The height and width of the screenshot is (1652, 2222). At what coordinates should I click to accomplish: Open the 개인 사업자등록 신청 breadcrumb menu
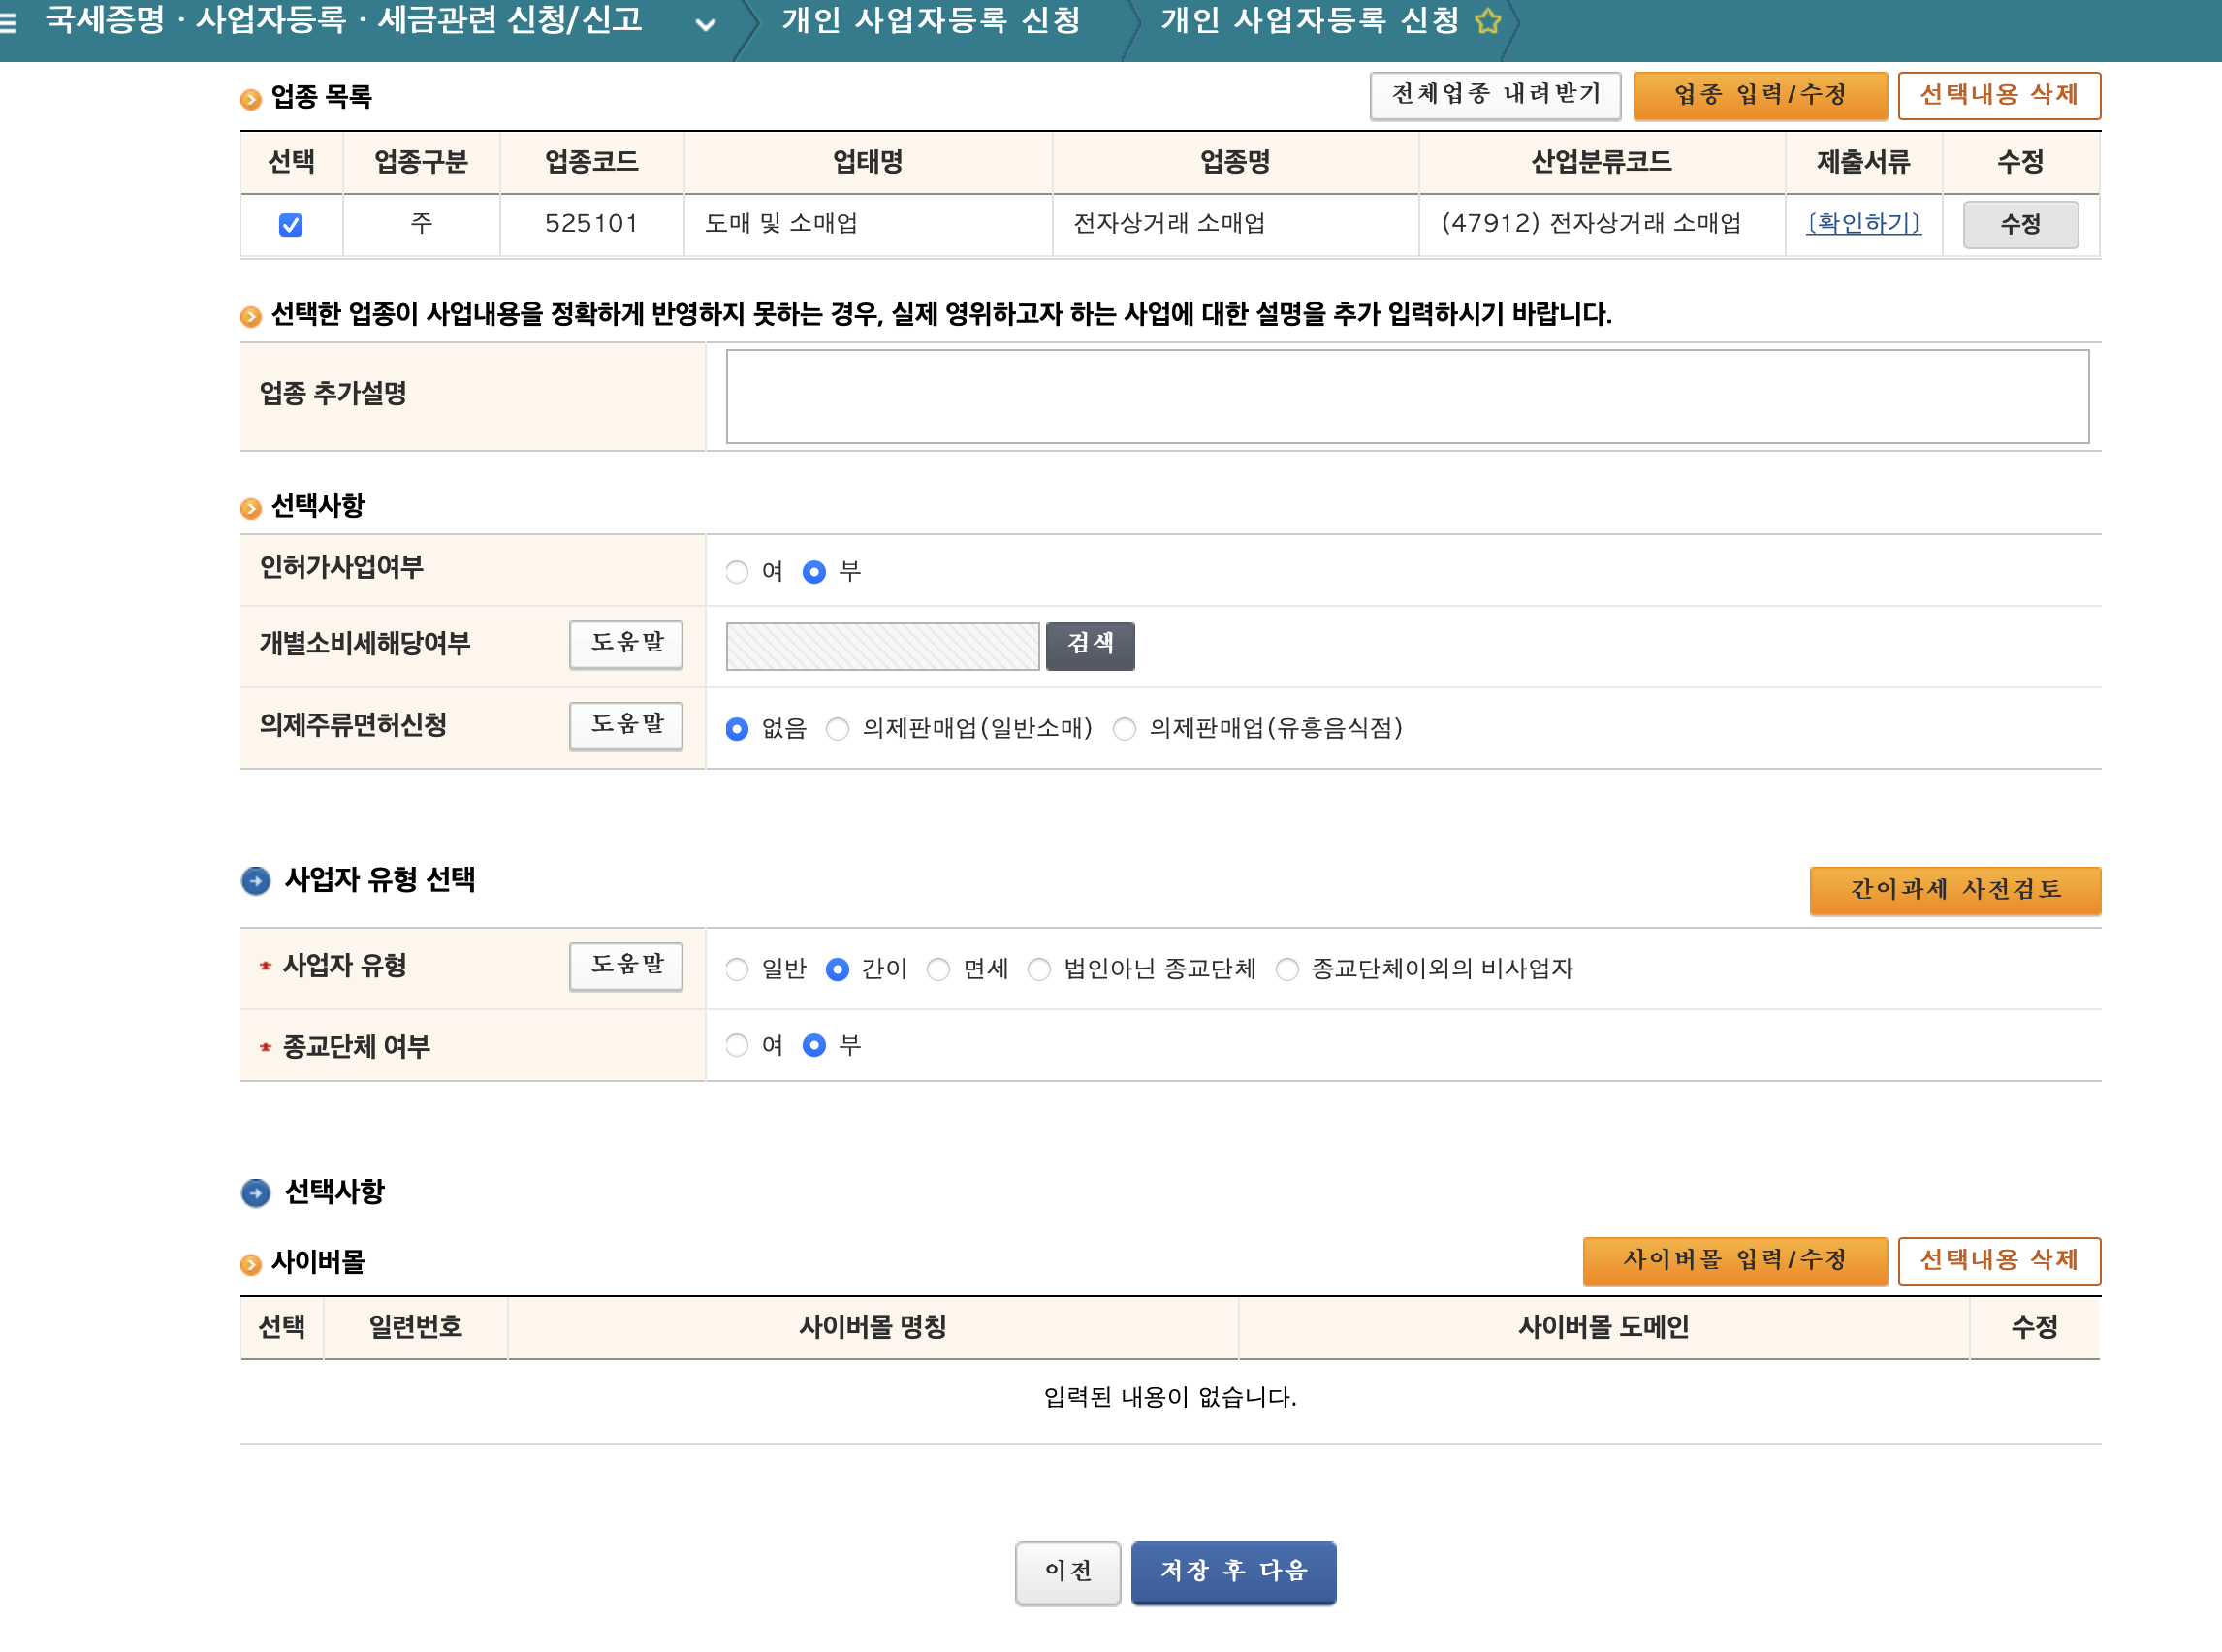tap(930, 21)
